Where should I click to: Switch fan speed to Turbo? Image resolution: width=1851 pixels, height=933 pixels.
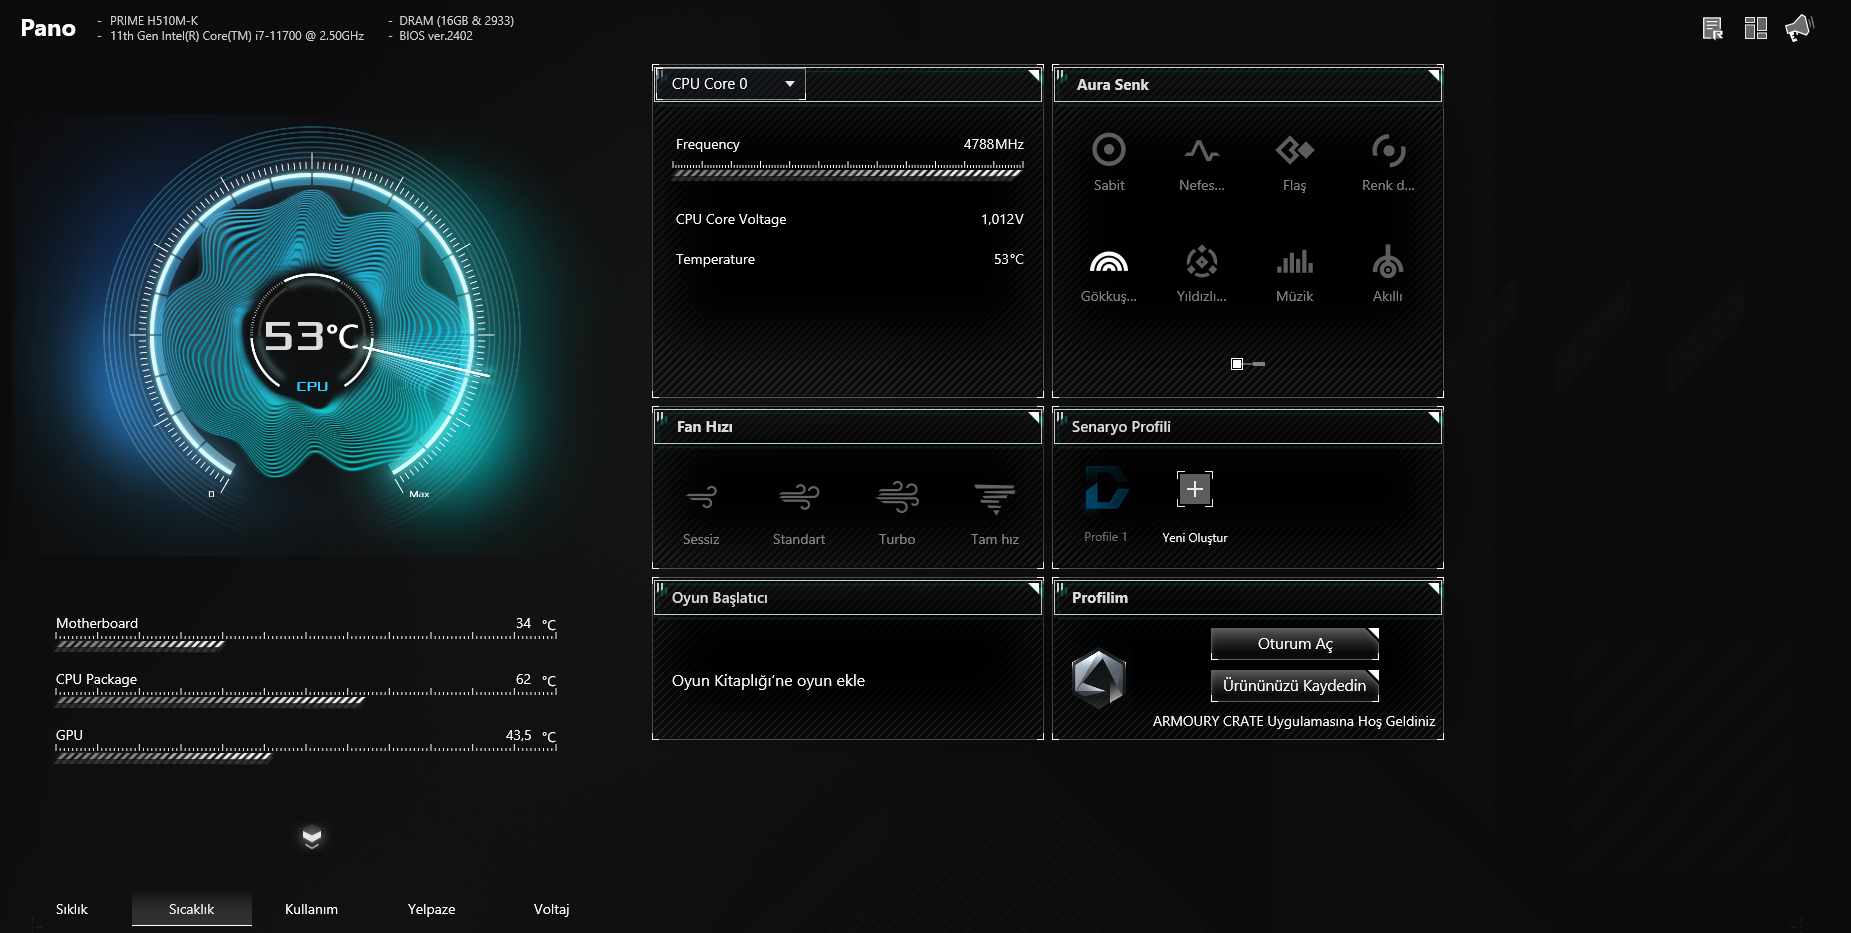click(x=897, y=509)
